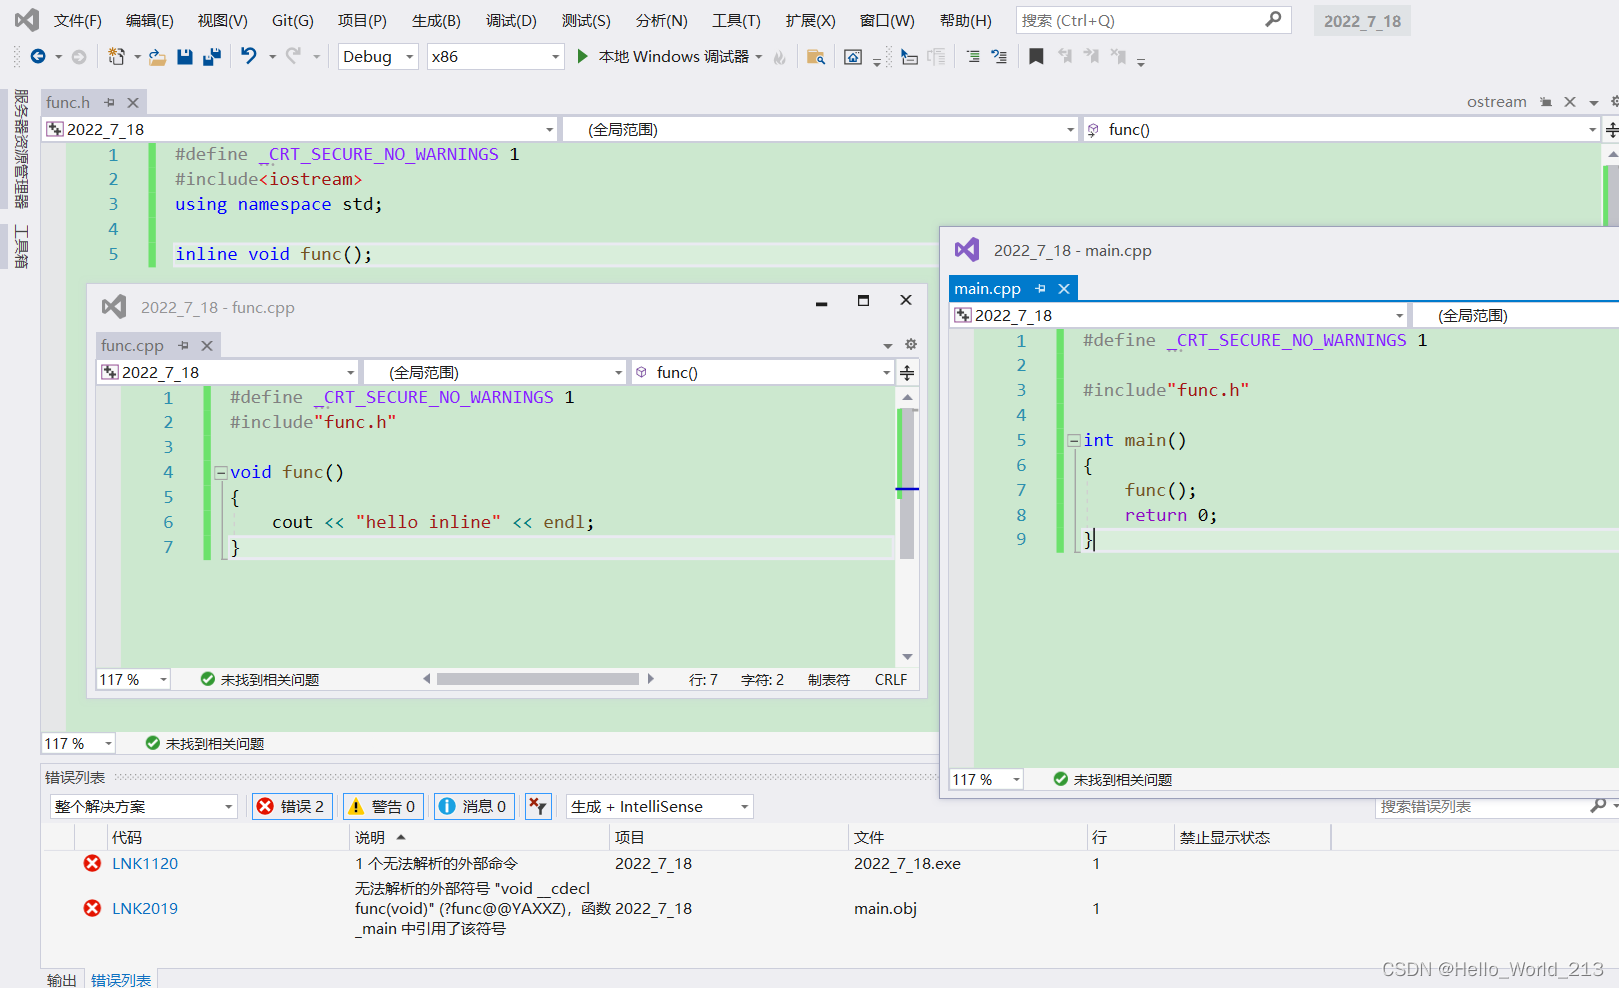The width and height of the screenshot is (1619, 988).
Task: Open the LNK2019 error code link
Action: [x=145, y=908]
